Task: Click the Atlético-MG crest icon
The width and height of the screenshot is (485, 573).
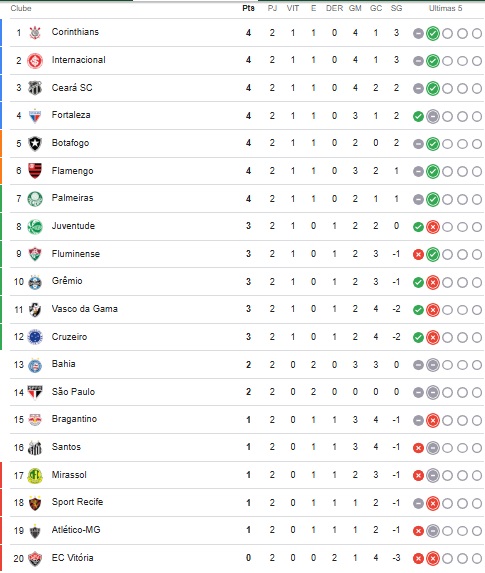Action: 35,531
